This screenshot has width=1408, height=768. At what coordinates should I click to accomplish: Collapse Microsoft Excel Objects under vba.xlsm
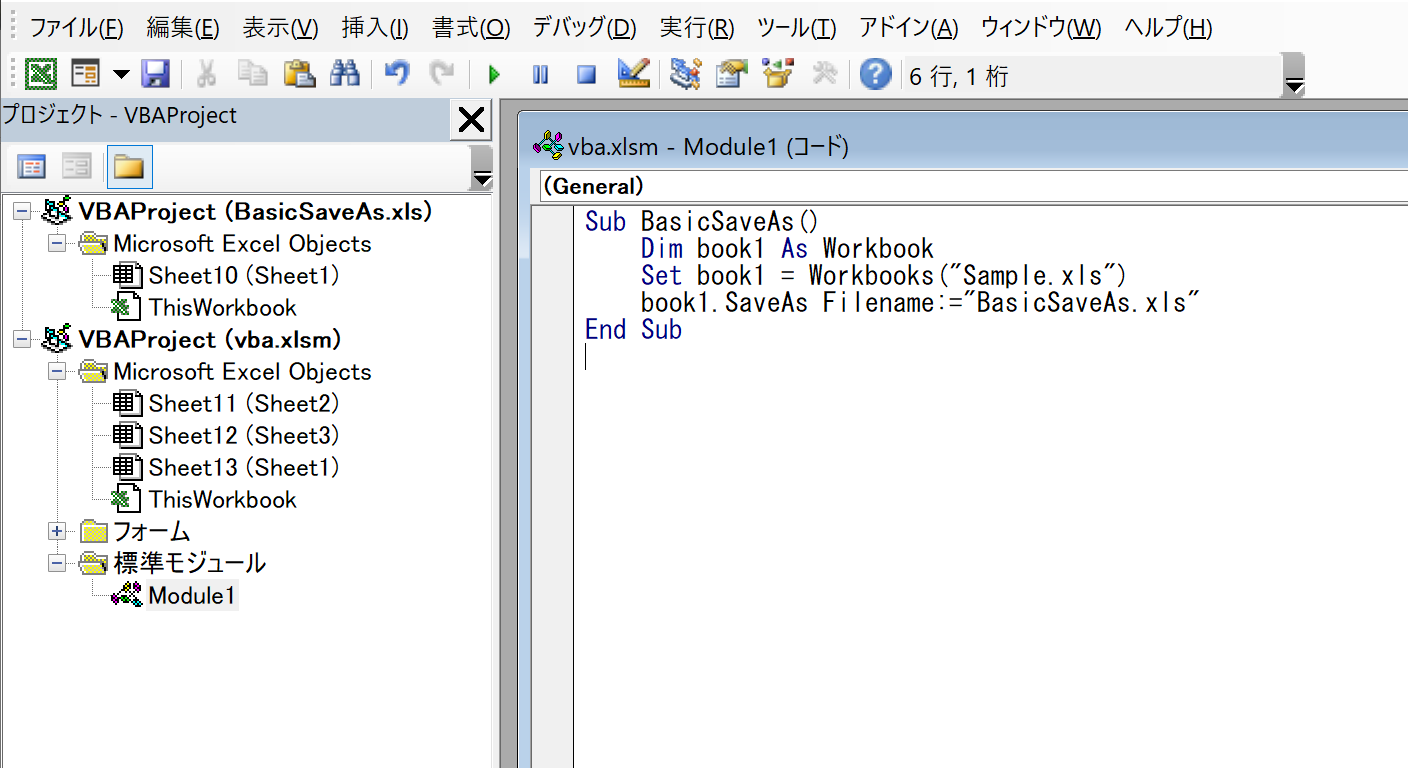pyautogui.click(x=57, y=372)
